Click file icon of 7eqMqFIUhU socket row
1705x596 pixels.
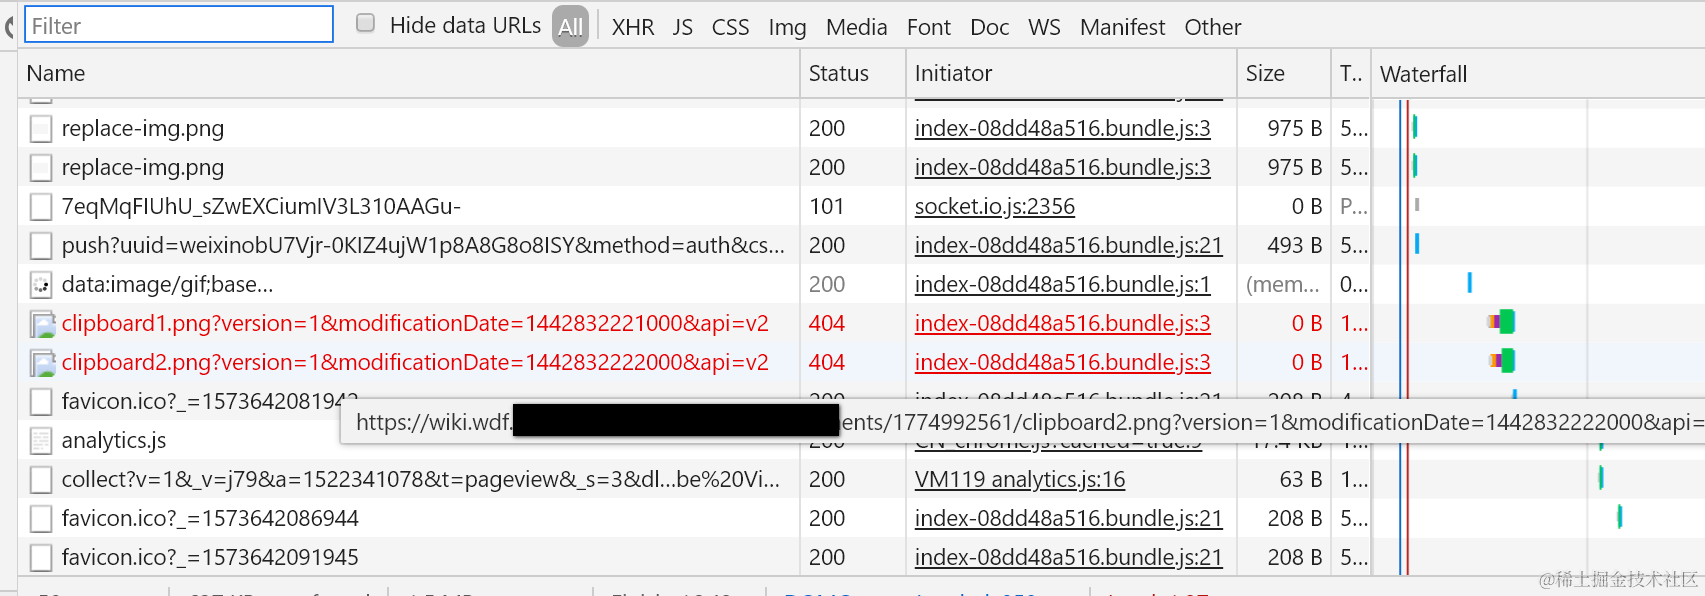click(41, 206)
